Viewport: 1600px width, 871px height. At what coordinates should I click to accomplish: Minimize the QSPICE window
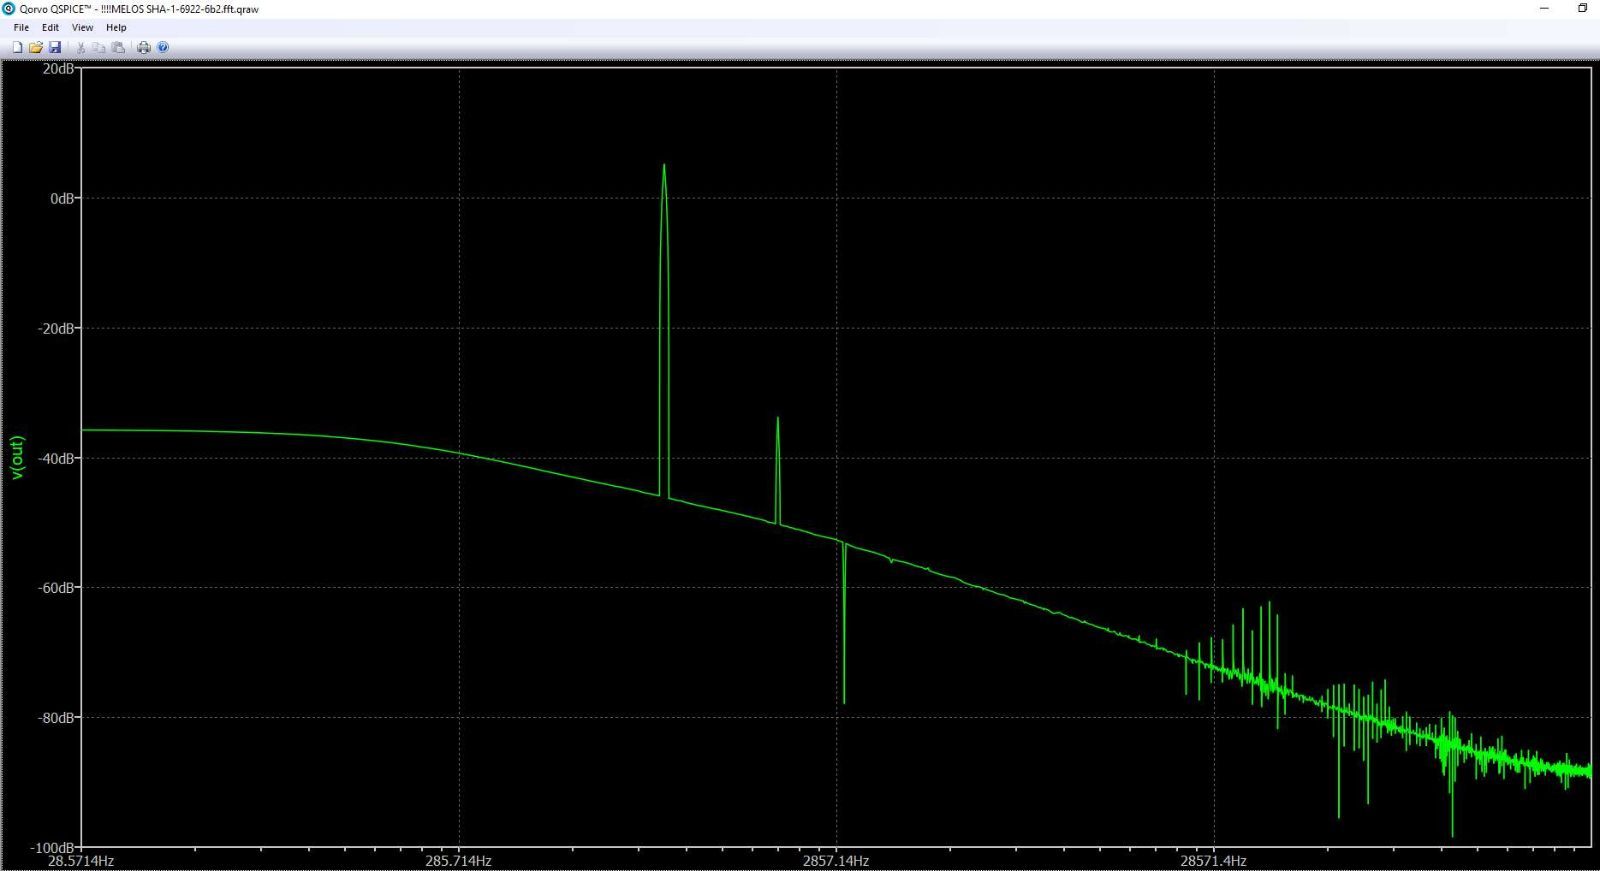point(1544,8)
